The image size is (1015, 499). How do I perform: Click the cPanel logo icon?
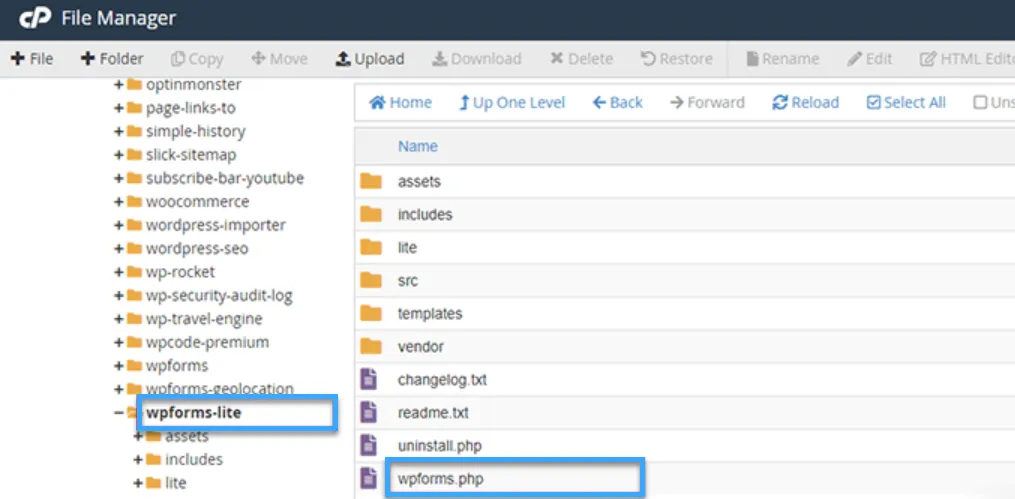point(36,19)
